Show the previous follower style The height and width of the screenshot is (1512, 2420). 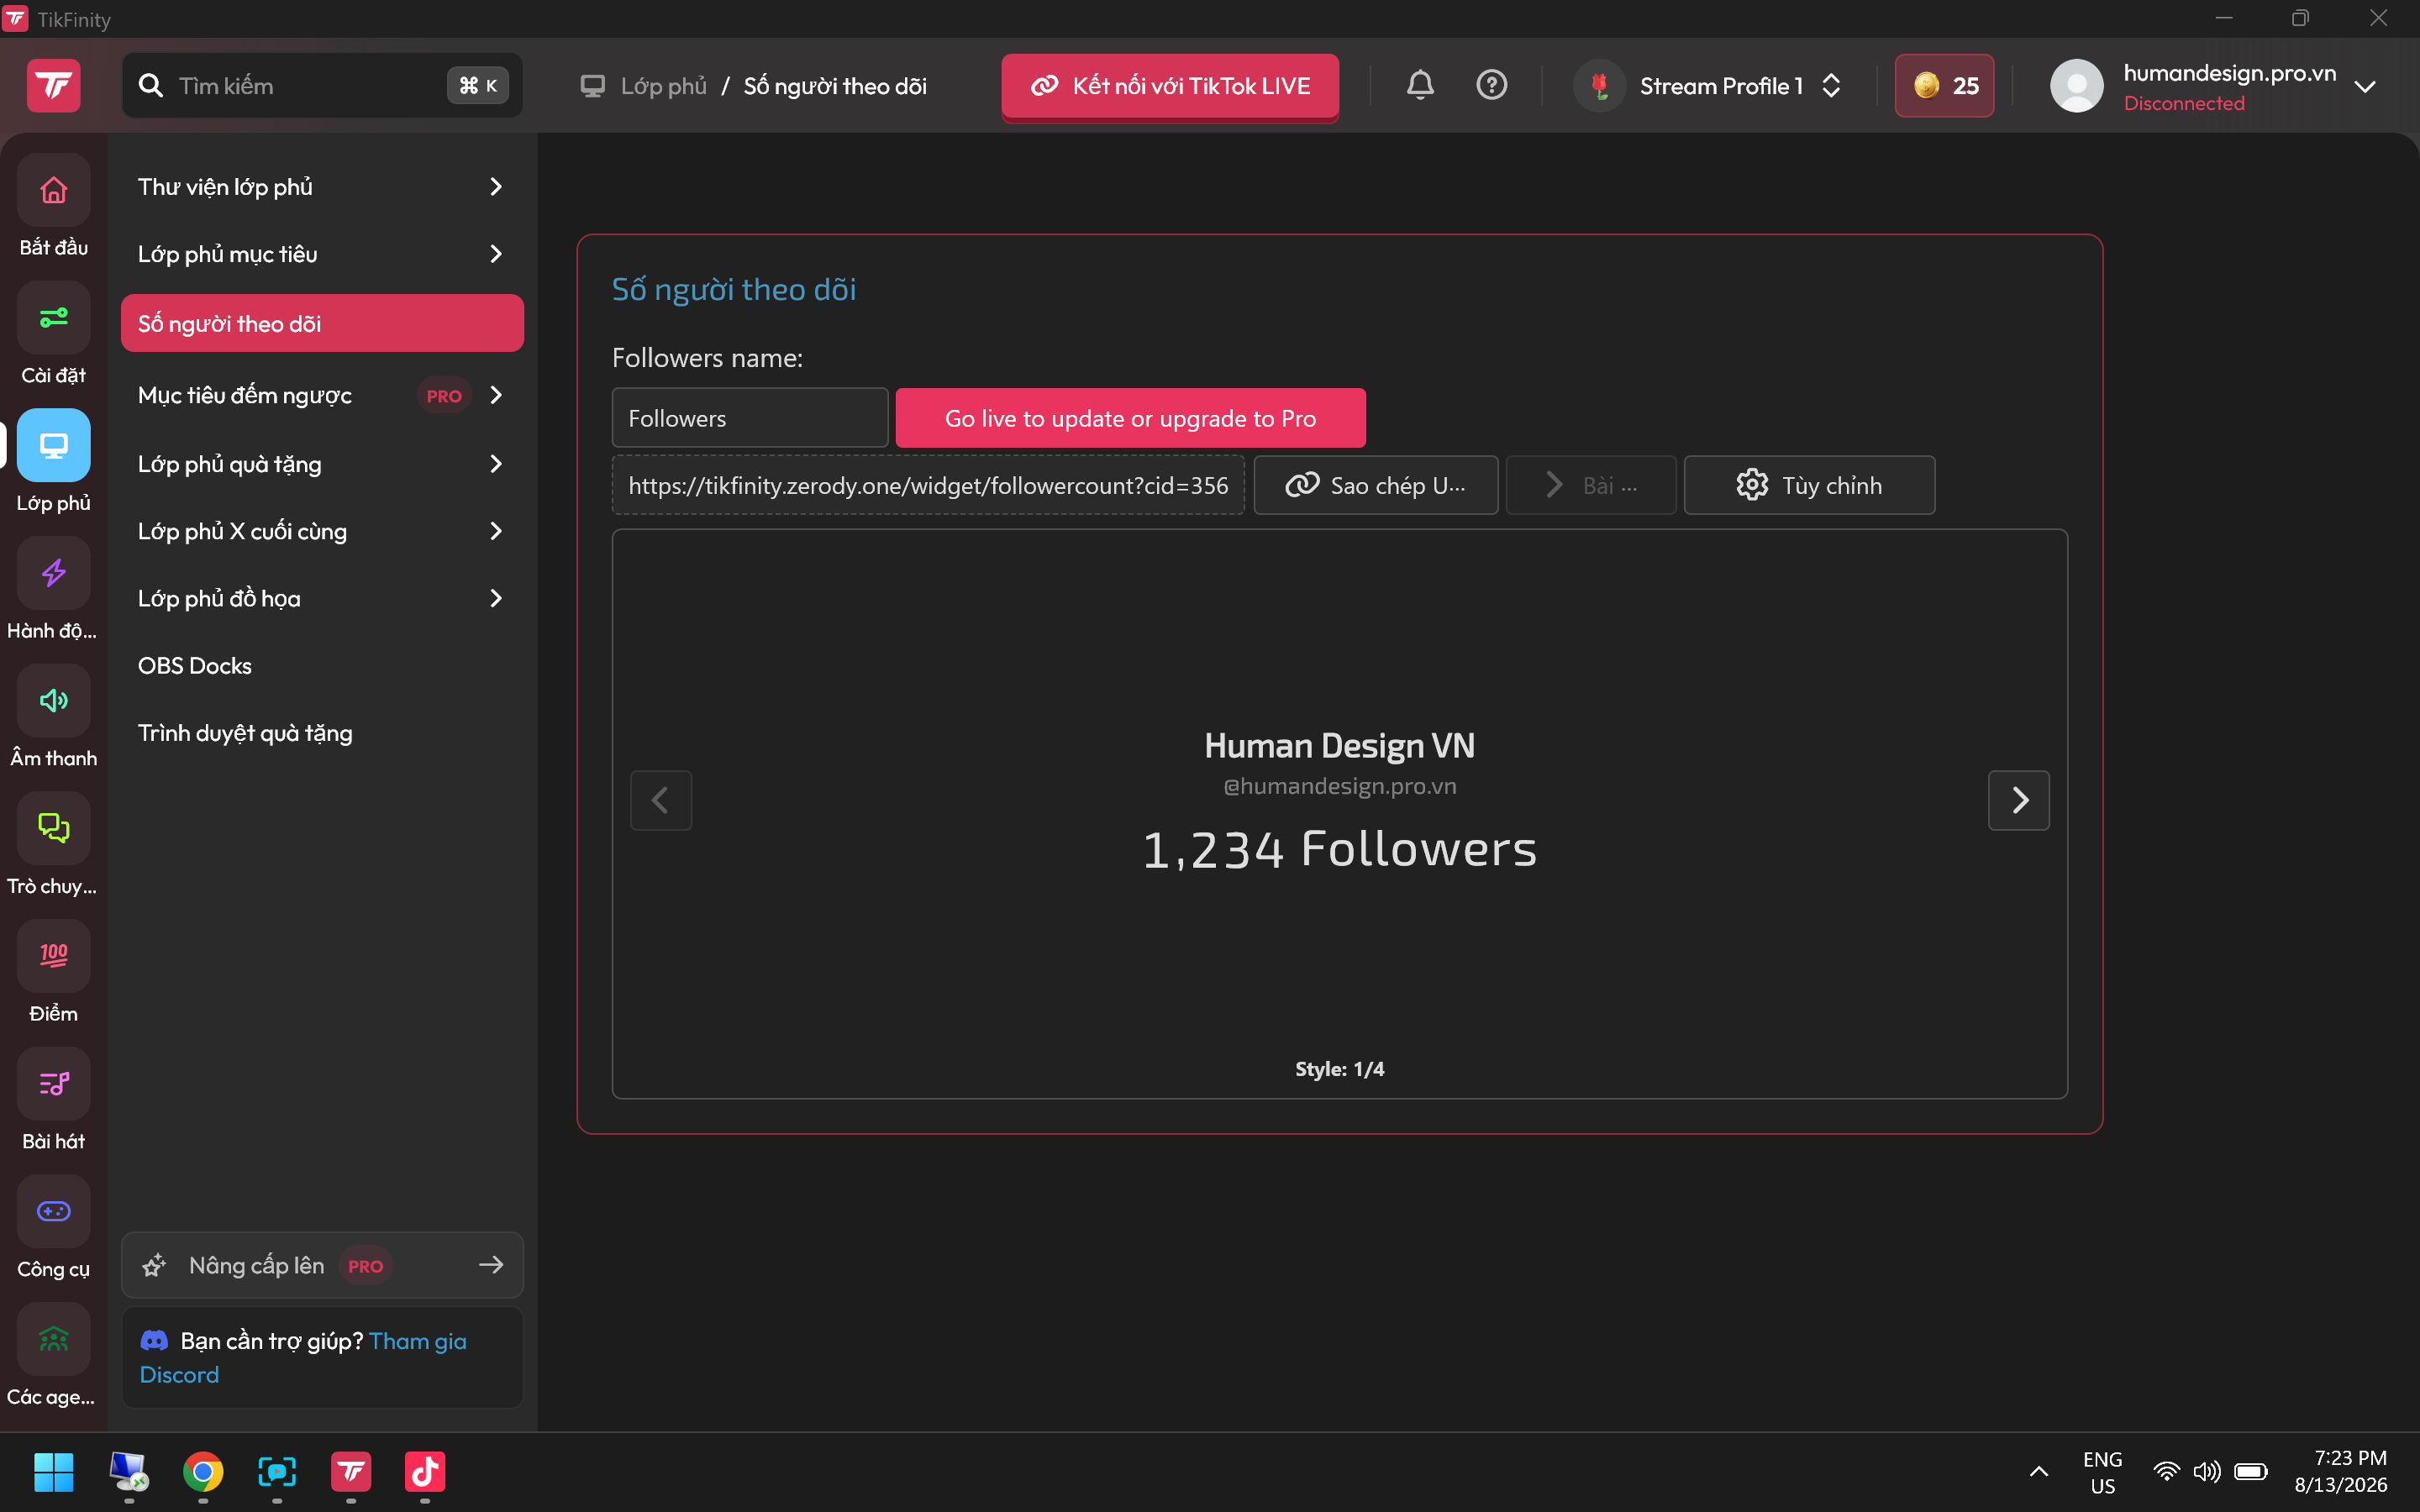tap(661, 800)
